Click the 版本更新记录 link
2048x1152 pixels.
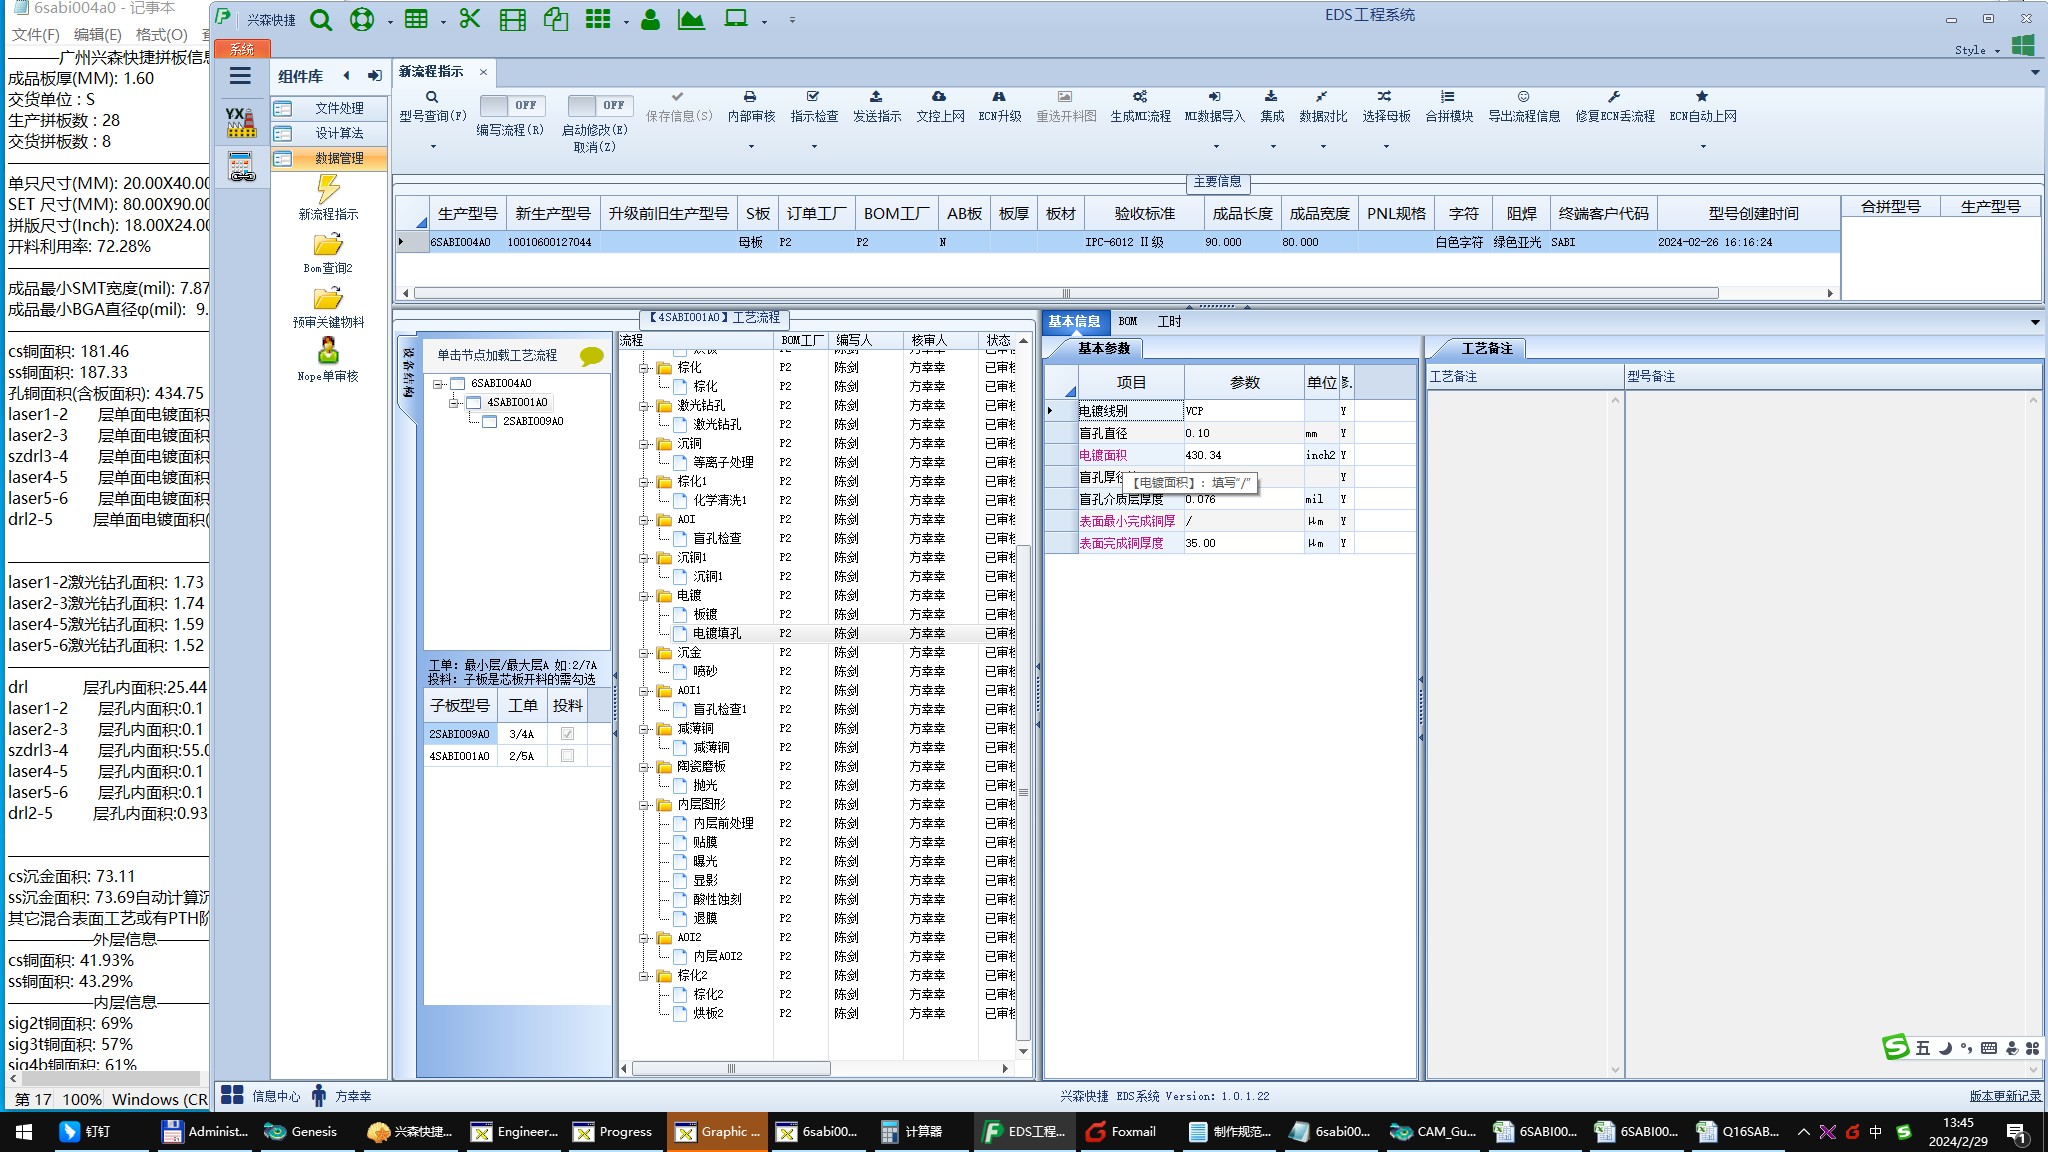(x=2004, y=1096)
